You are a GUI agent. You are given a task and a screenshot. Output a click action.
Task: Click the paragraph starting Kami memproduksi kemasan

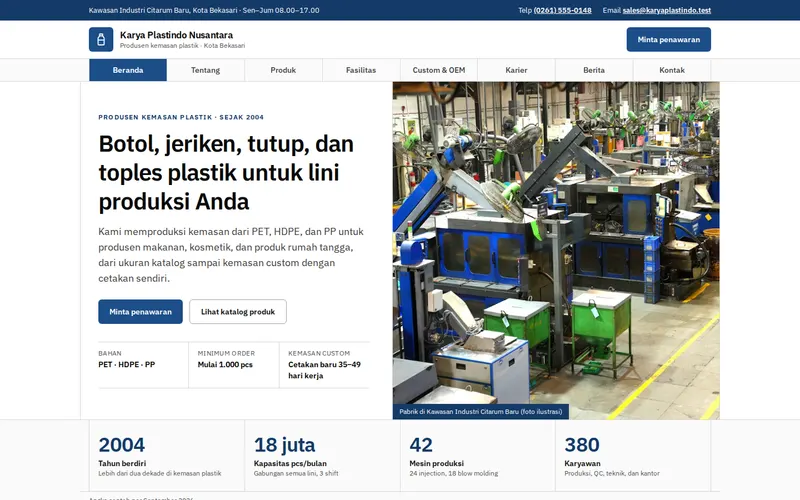coord(231,255)
